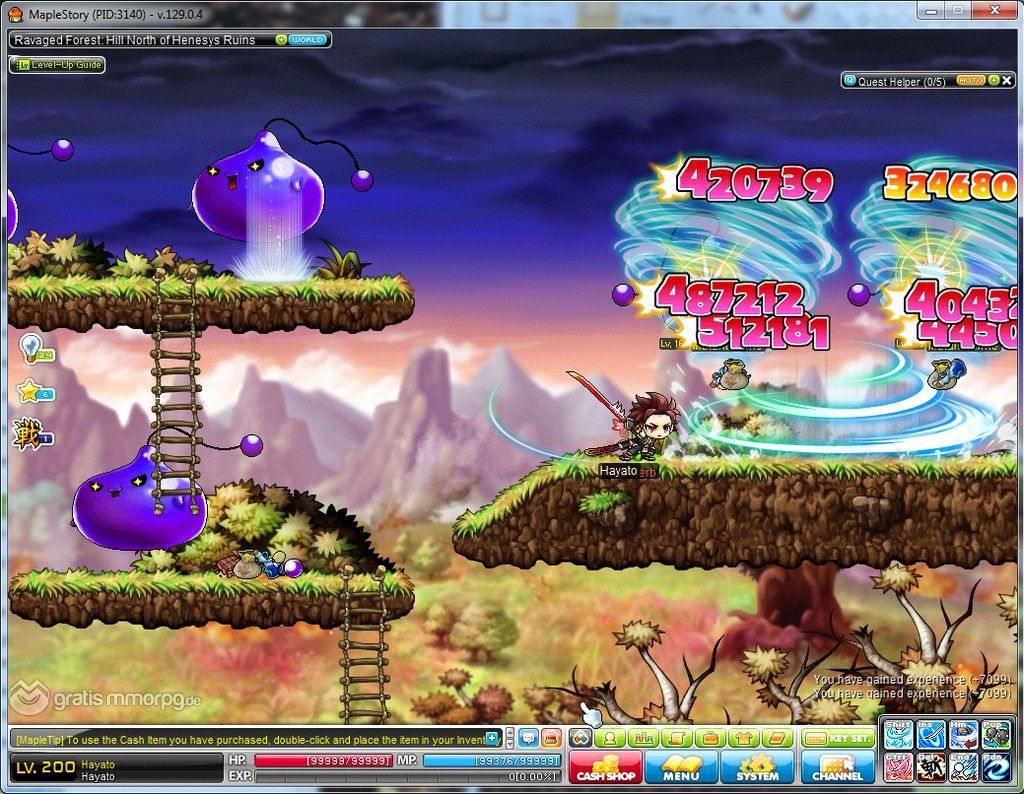Expand the Quest Helper with plus button
Image resolution: width=1024 pixels, height=794 pixels.
[x=994, y=80]
